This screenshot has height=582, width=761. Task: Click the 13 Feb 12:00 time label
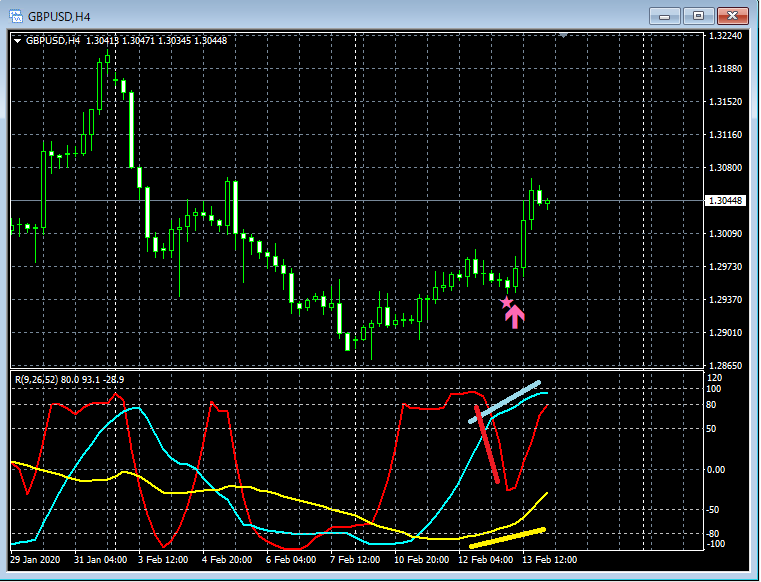click(549, 560)
